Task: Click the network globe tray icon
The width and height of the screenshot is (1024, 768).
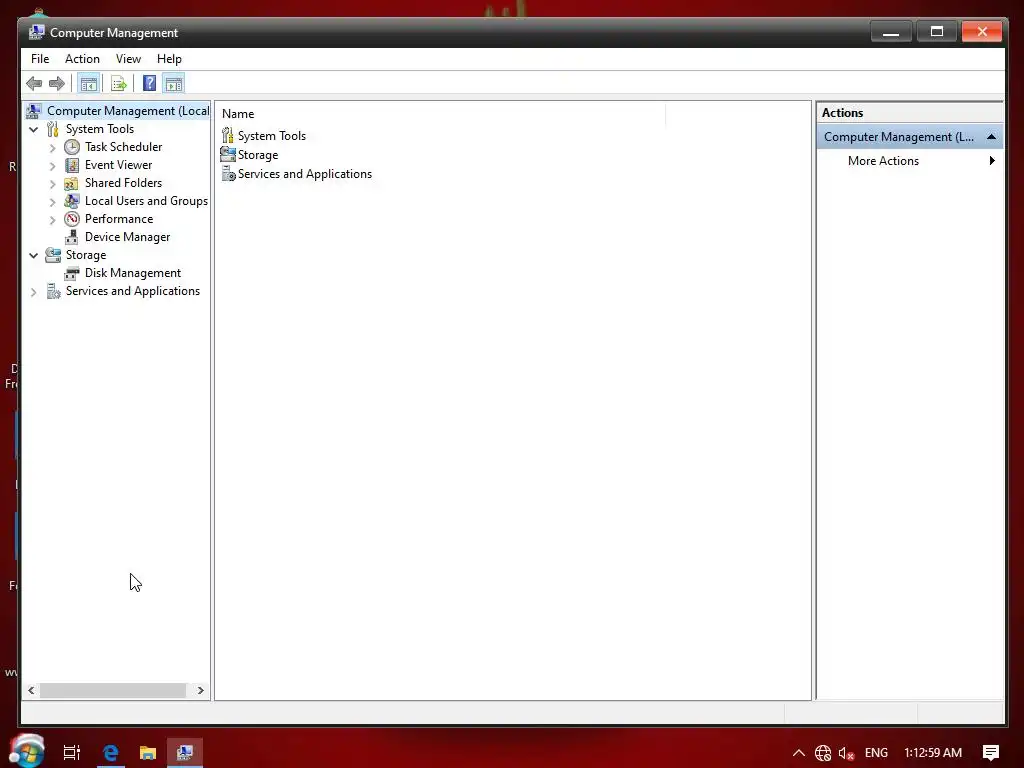Action: [x=823, y=753]
